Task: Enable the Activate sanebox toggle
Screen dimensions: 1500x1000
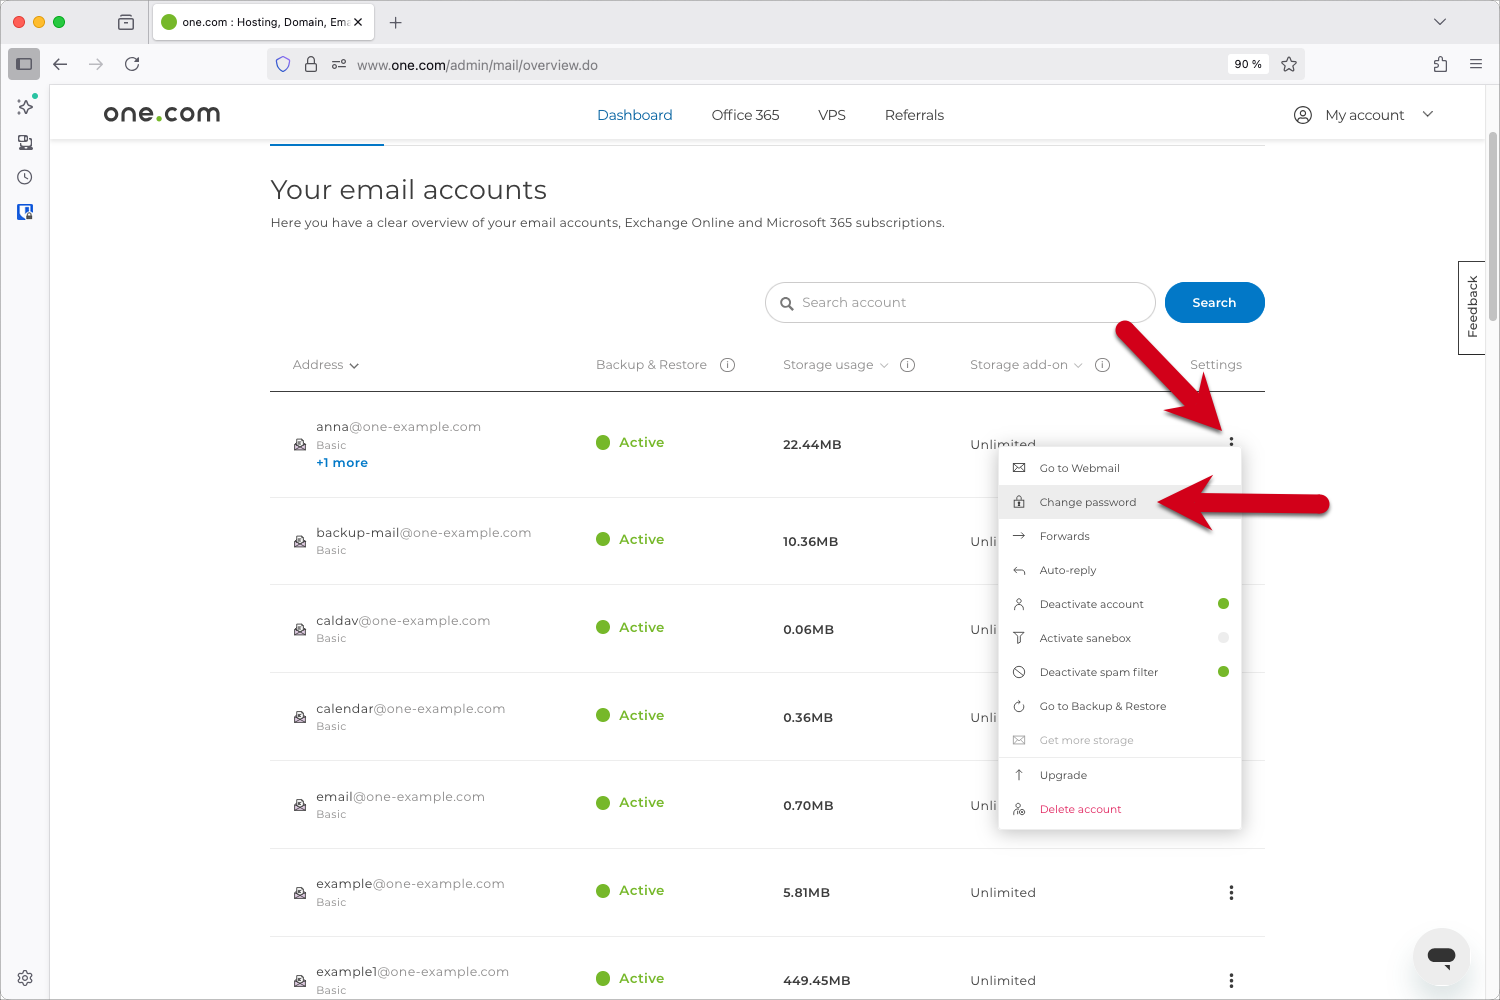Action: click(1222, 637)
